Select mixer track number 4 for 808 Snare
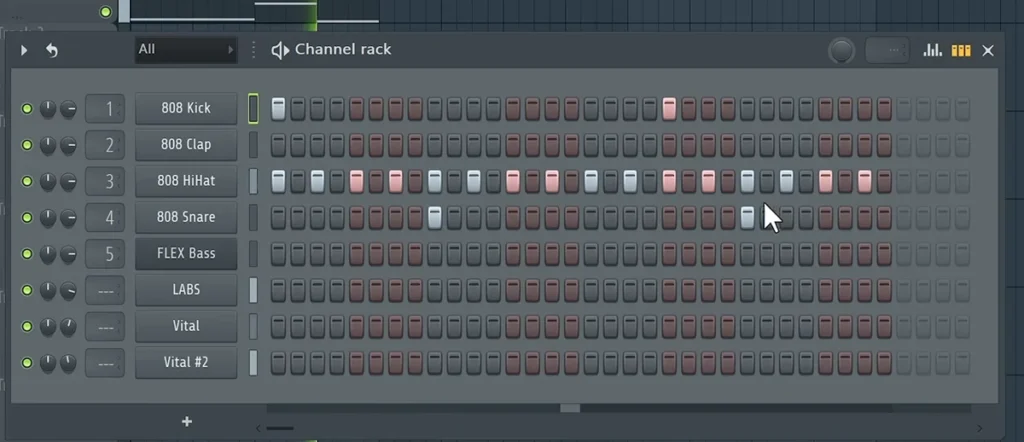Image resolution: width=1024 pixels, height=442 pixels. pos(105,217)
